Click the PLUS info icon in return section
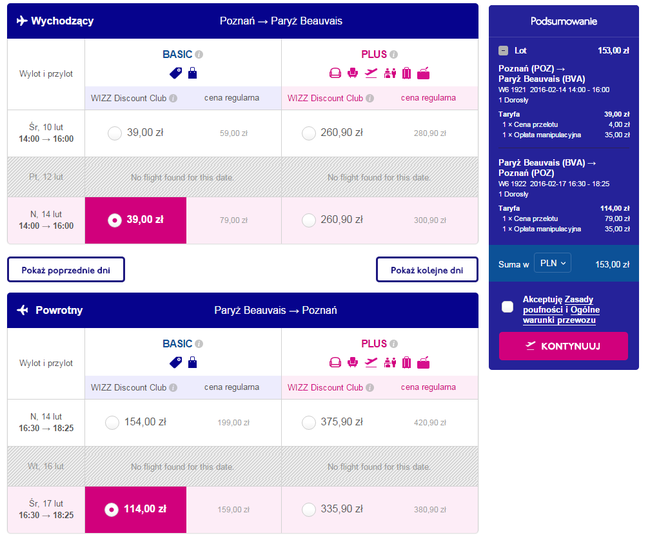650x542 pixels. click(395, 343)
